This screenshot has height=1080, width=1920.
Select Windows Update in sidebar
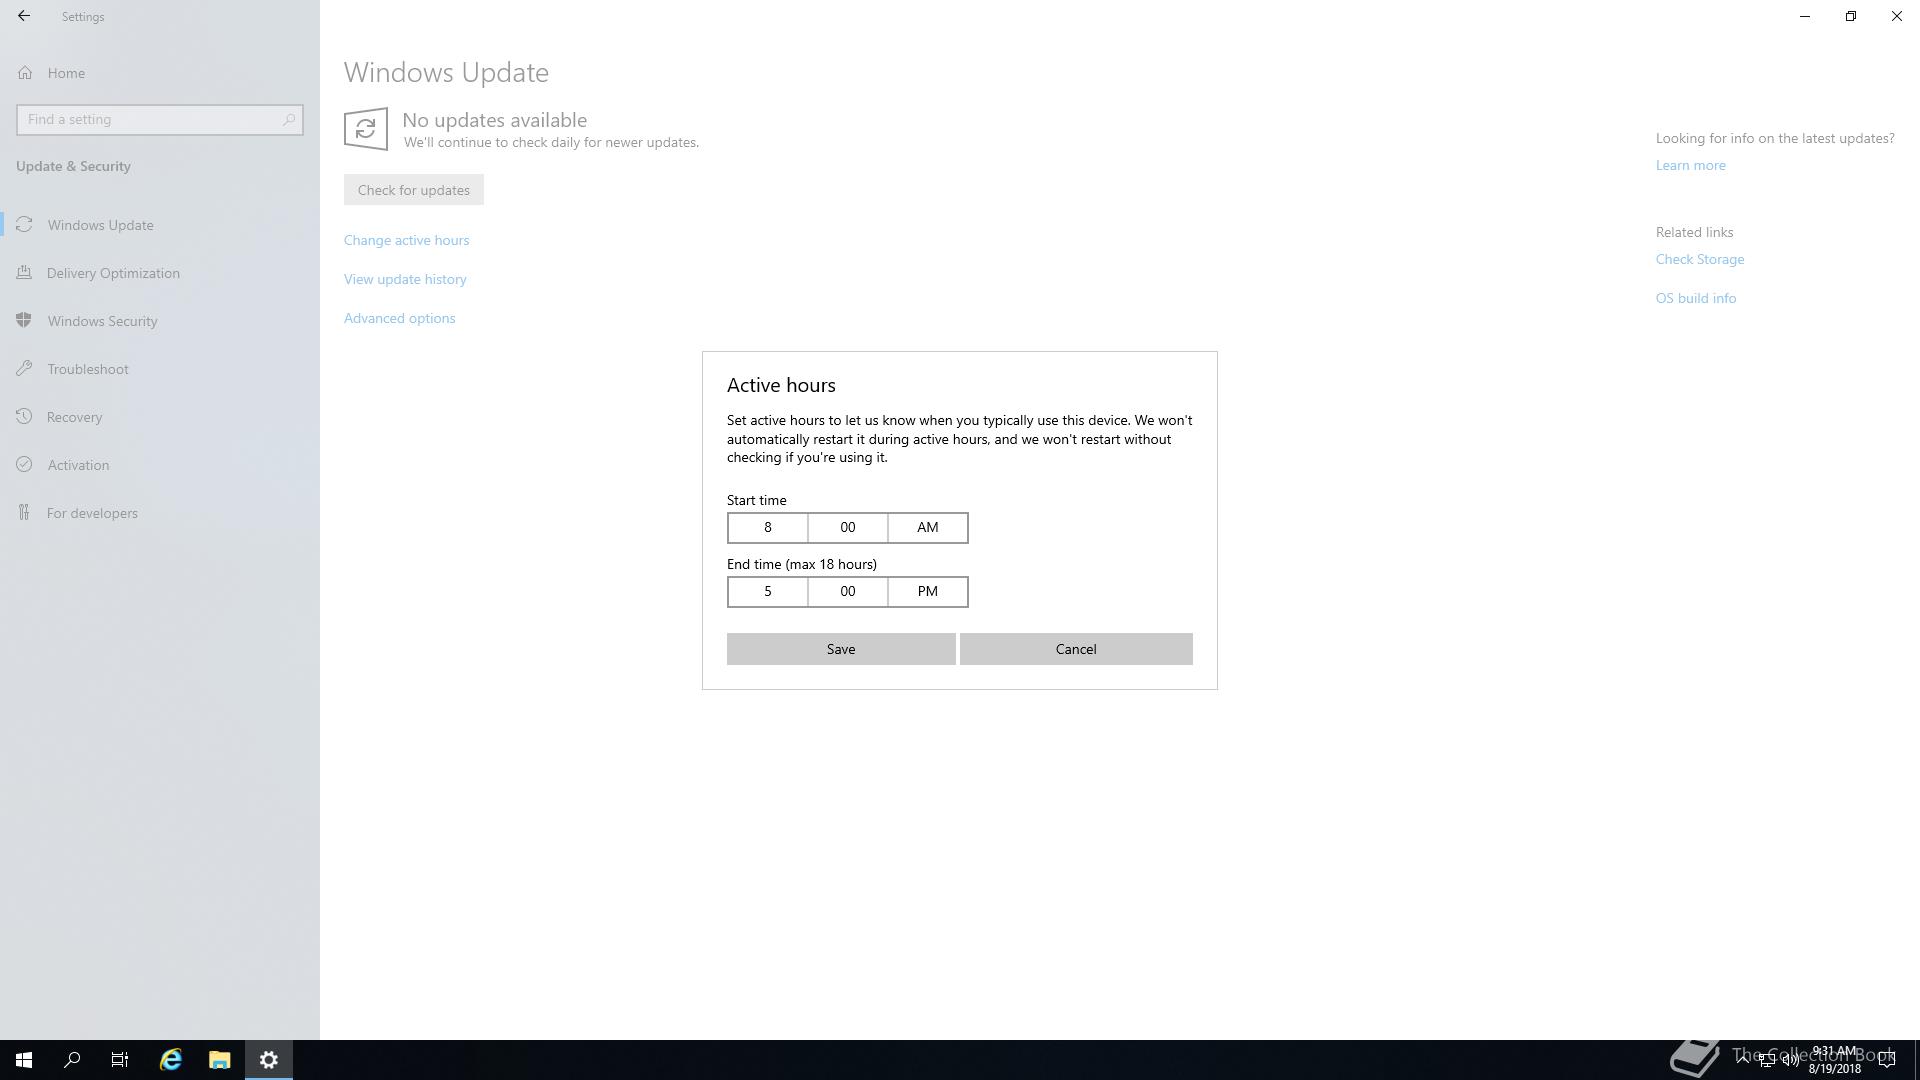pos(160,225)
